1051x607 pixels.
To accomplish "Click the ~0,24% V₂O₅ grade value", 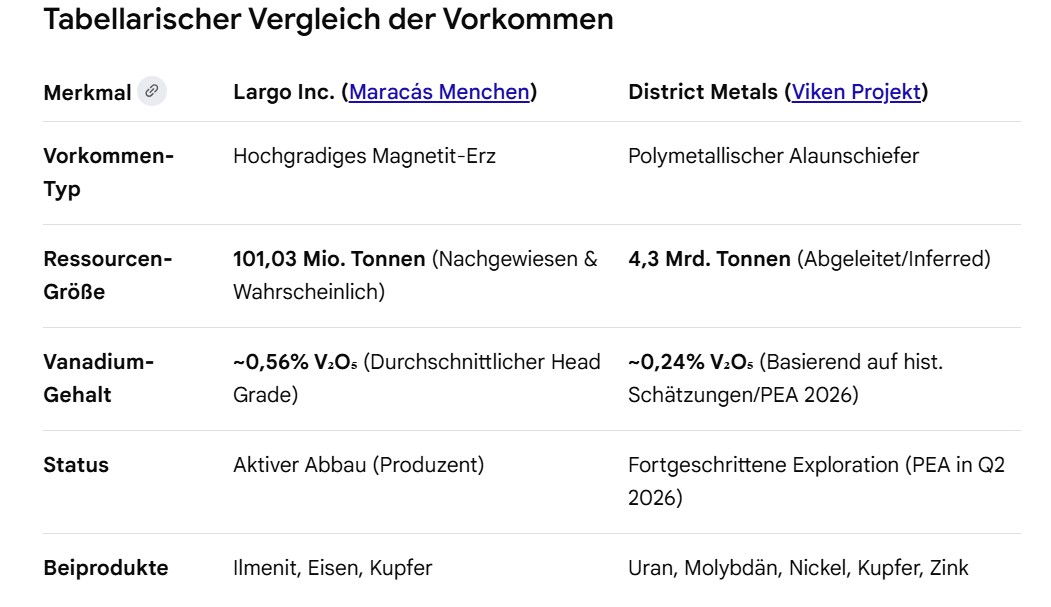I will click(x=690, y=362).
